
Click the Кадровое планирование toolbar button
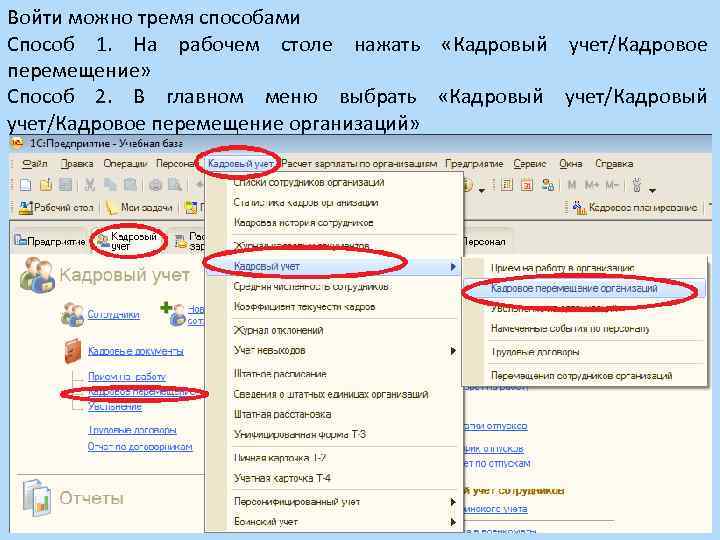point(635,208)
